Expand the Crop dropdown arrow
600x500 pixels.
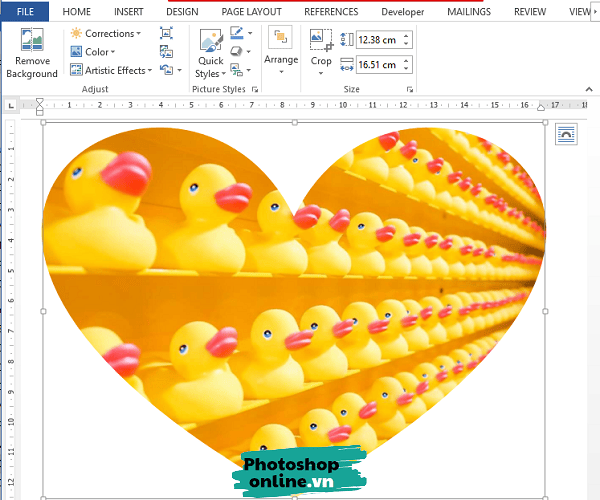pyautogui.click(x=321, y=73)
